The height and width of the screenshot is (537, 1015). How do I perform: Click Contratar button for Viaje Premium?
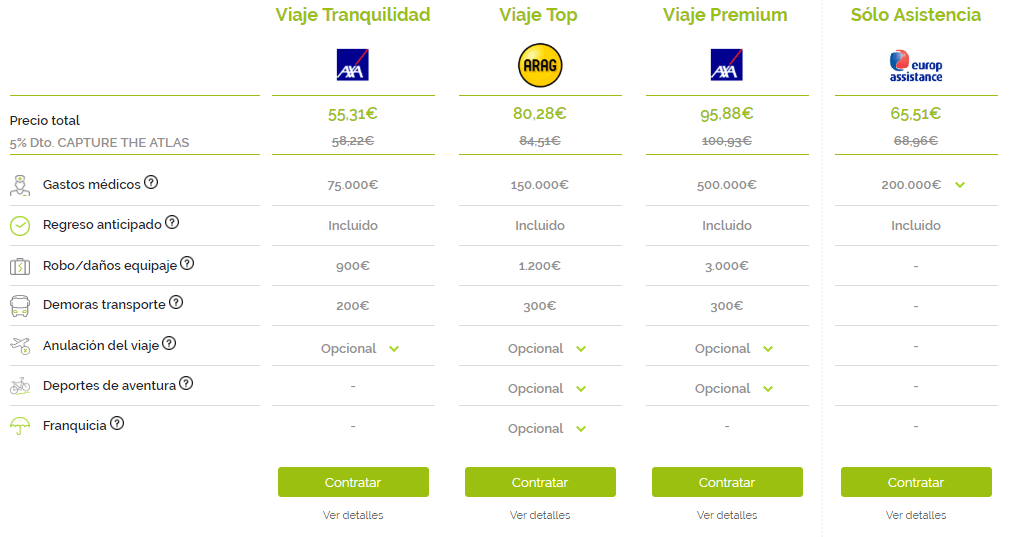click(x=727, y=482)
